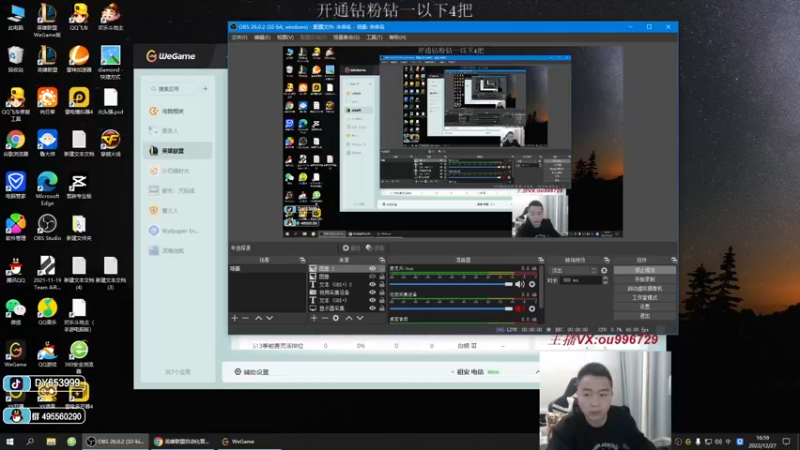
Task: Toggle the lock on the 文本 (GDI+) 2 source
Action: [382, 284]
